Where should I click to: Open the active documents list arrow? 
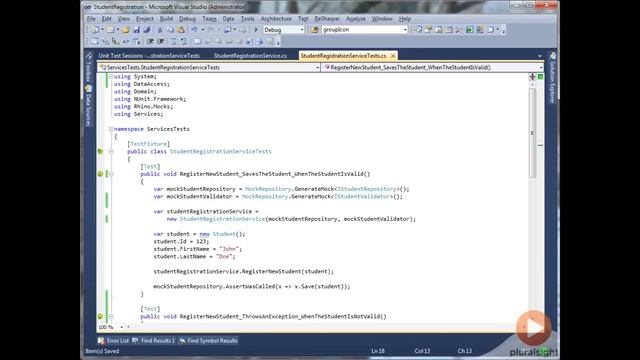point(540,56)
